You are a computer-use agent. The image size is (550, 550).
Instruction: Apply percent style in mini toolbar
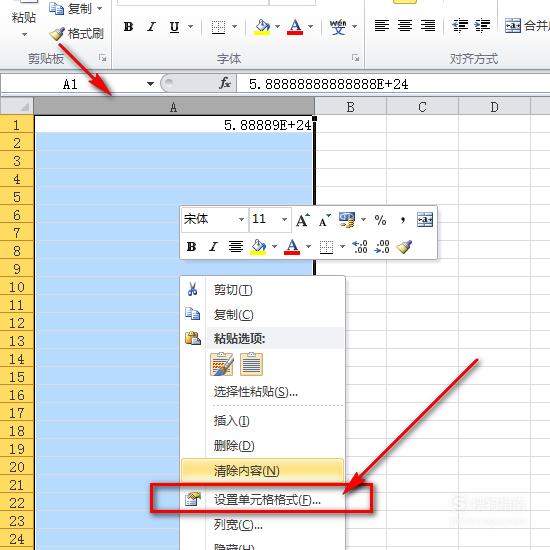click(380, 220)
